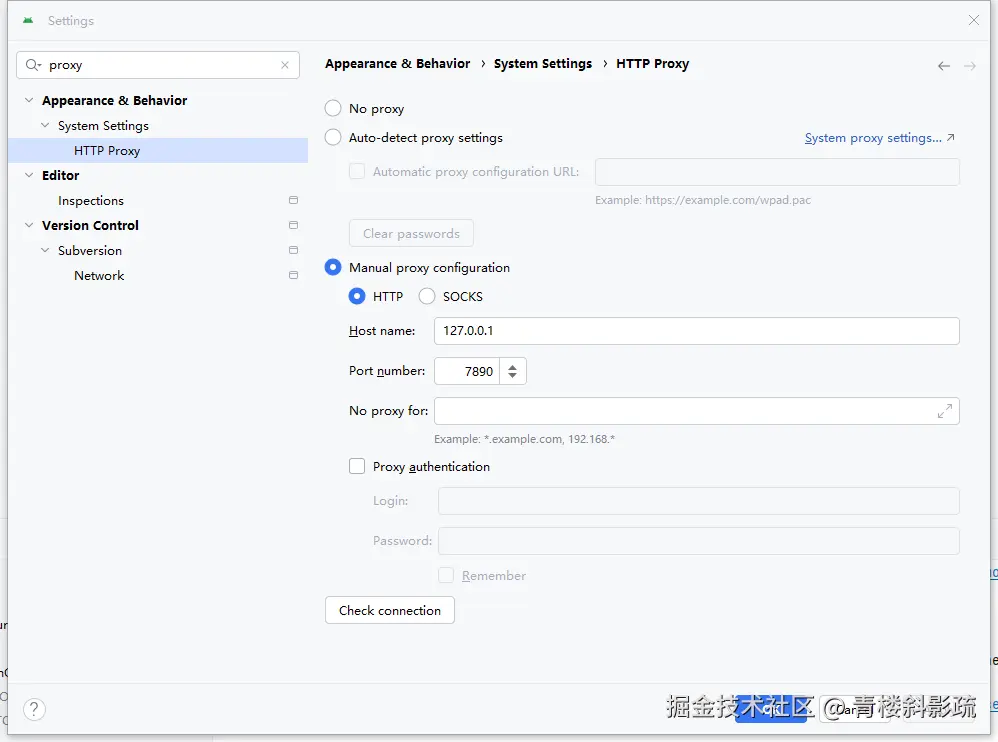The image size is (998, 742).
Task: Click the Network row settings icon
Action: [293, 276]
